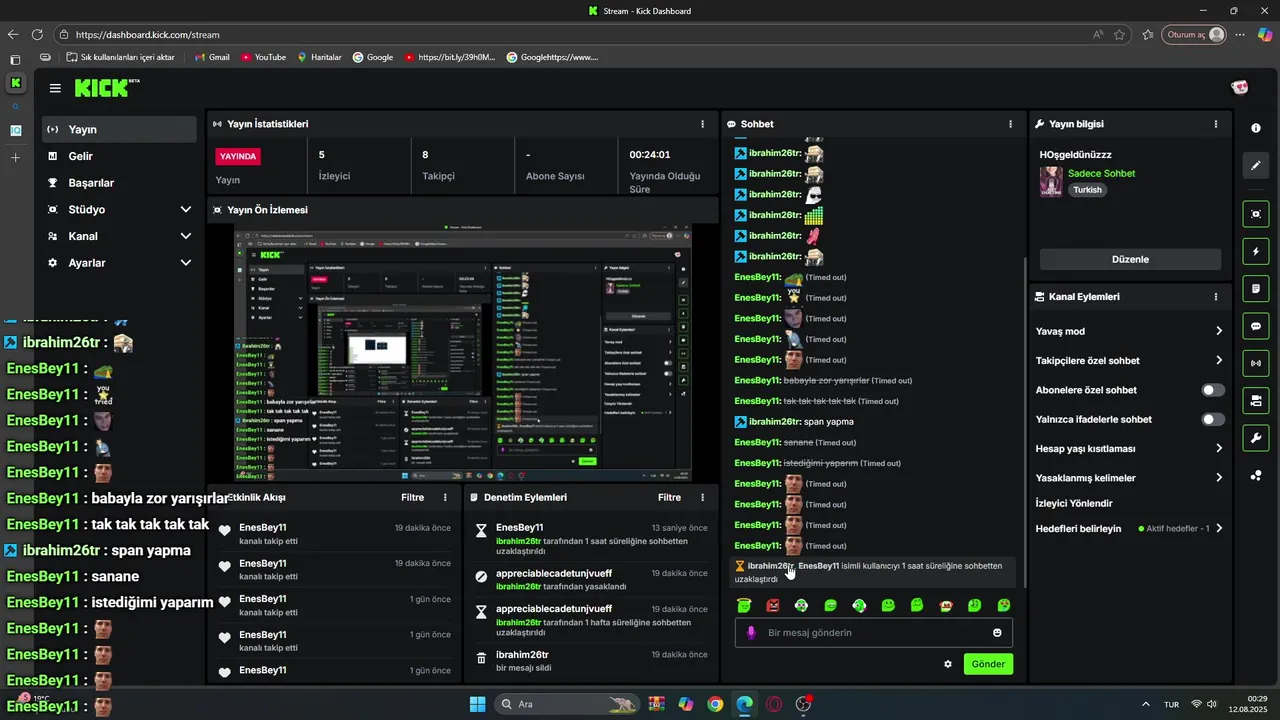Toggle the note page widget icon in the right rail
Screen dimensions: 1280x720
[1256, 289]
